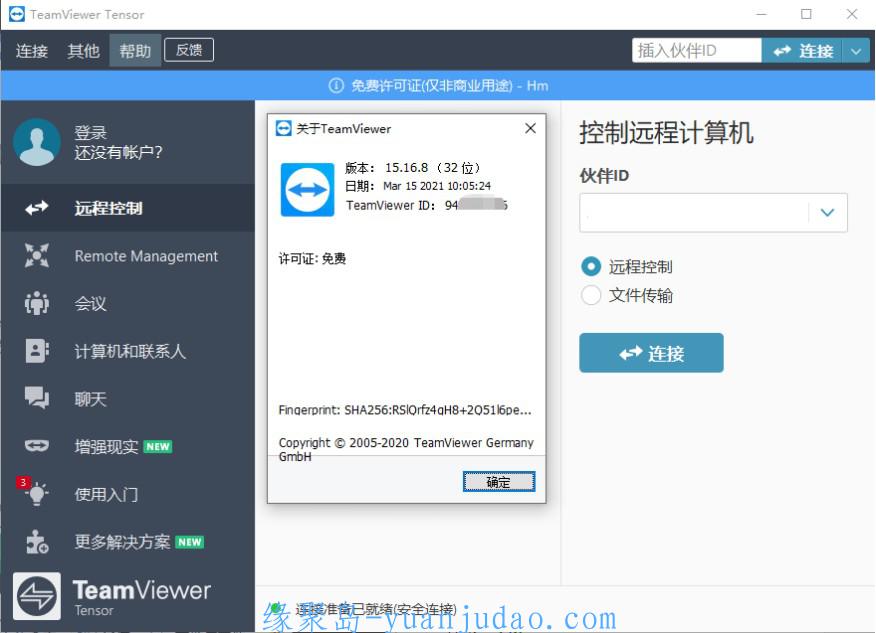Click the 插入伙伴ID input field
This screenshot has height=633, width=876.
tap(697, 51)
